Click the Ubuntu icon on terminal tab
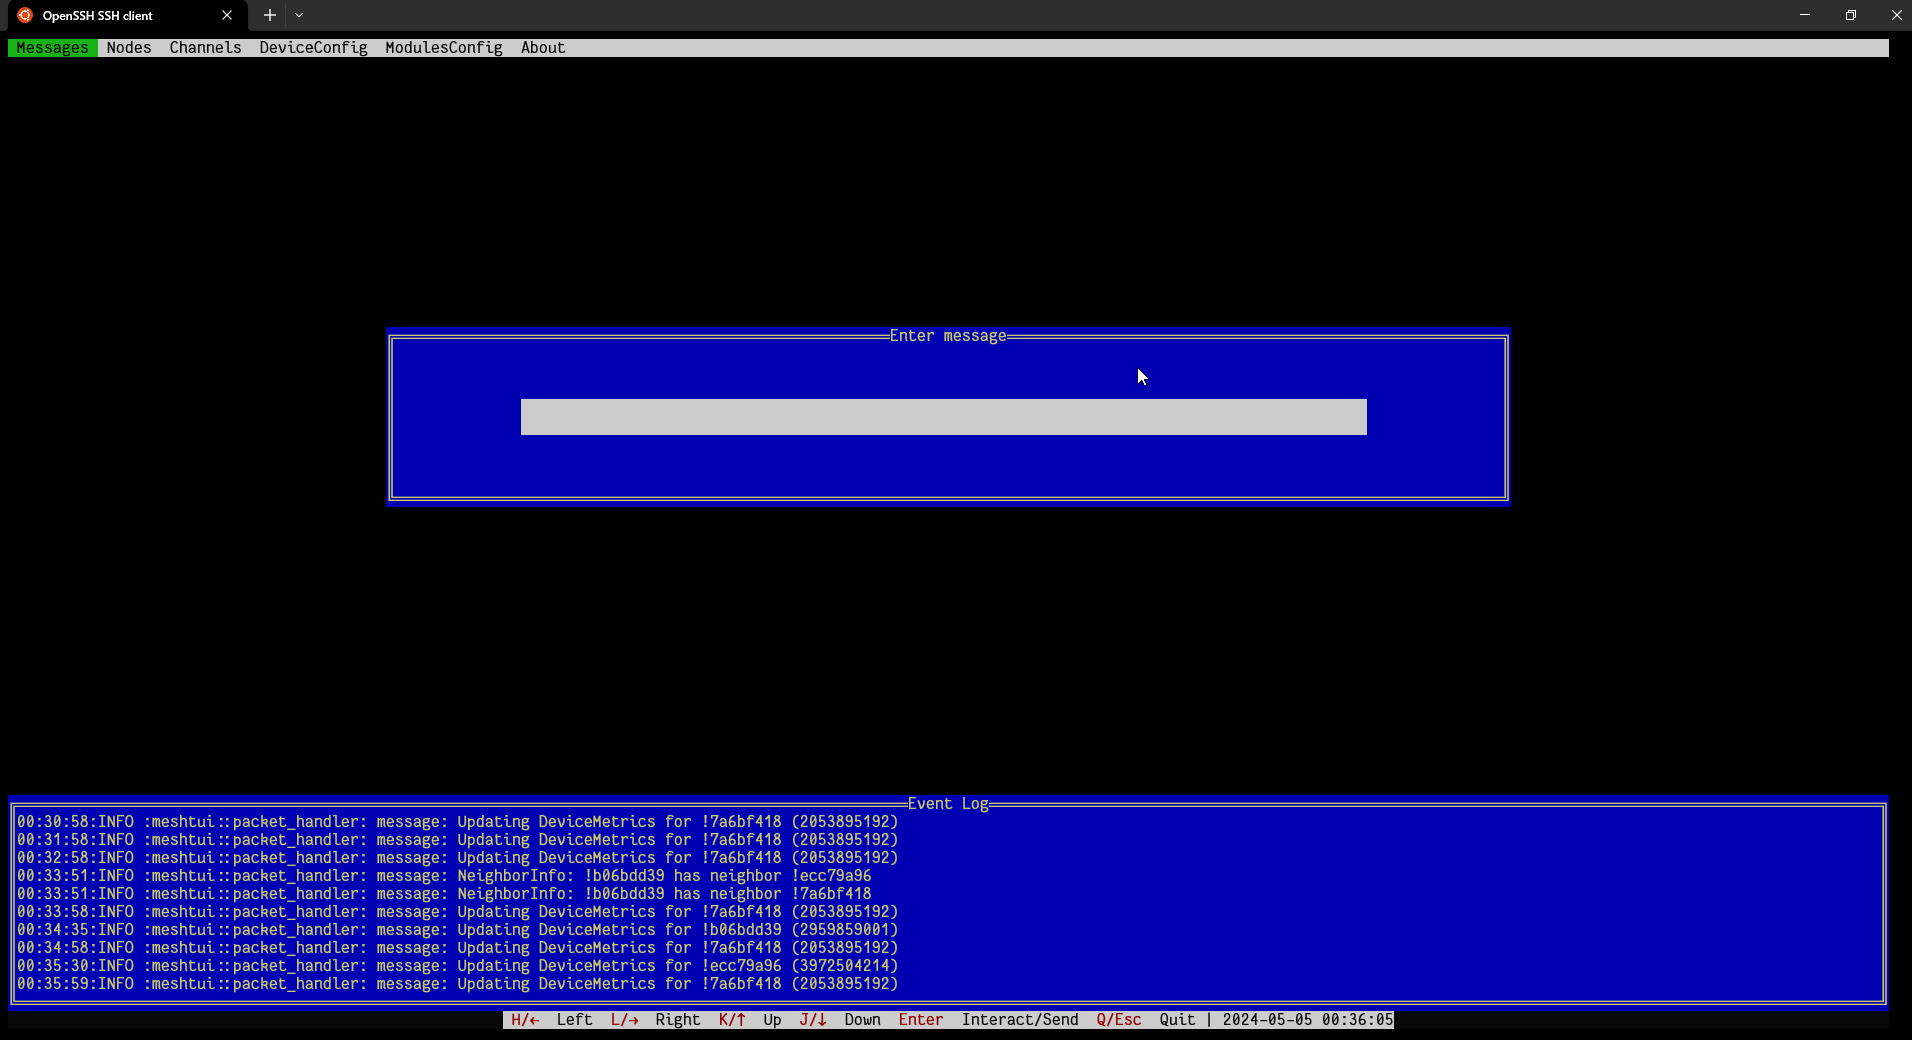Viewport: 1918px width, 1040px height. point(25,15)
